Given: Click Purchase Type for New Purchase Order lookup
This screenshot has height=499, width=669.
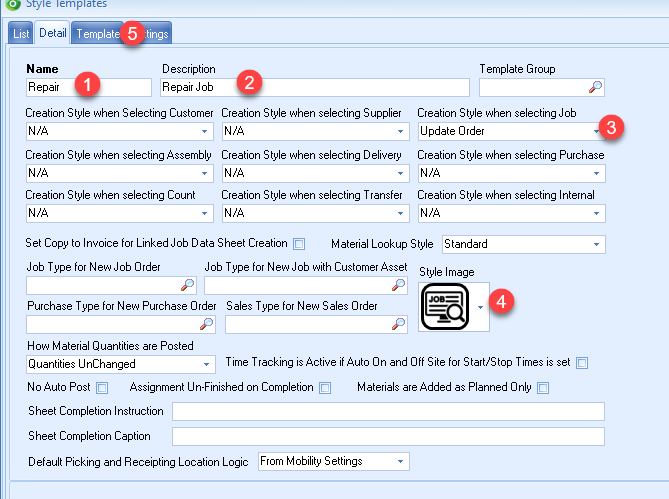Looking at the screenshot, I should point(206,324).
